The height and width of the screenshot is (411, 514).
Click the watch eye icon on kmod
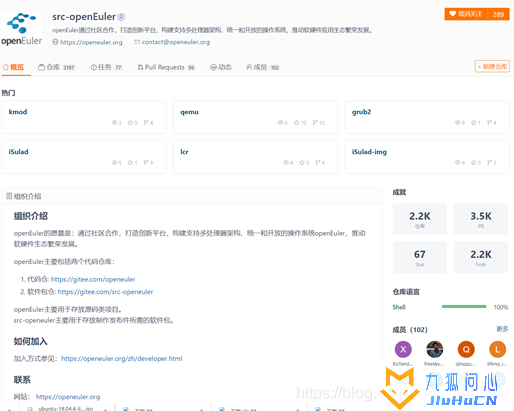click(x=114, y=123)
